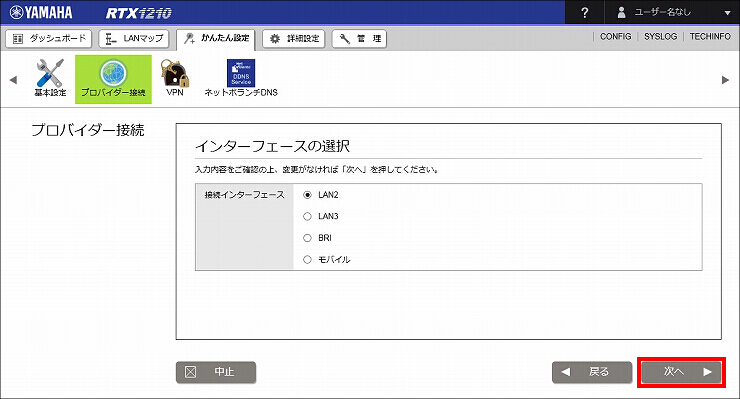Switch to 管理 tab
The width and height of the screenshot is (740, 399).
coord(359,39)
